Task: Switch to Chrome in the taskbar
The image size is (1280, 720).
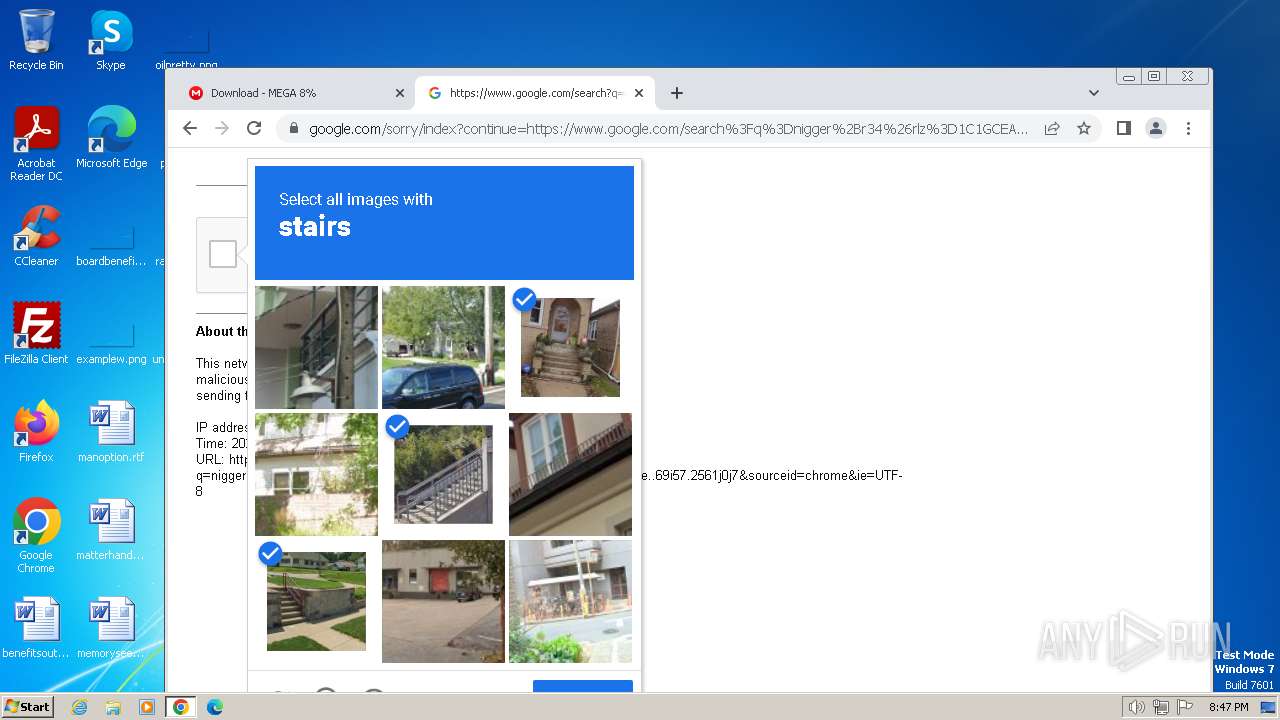Action: [x=181, y=707]
